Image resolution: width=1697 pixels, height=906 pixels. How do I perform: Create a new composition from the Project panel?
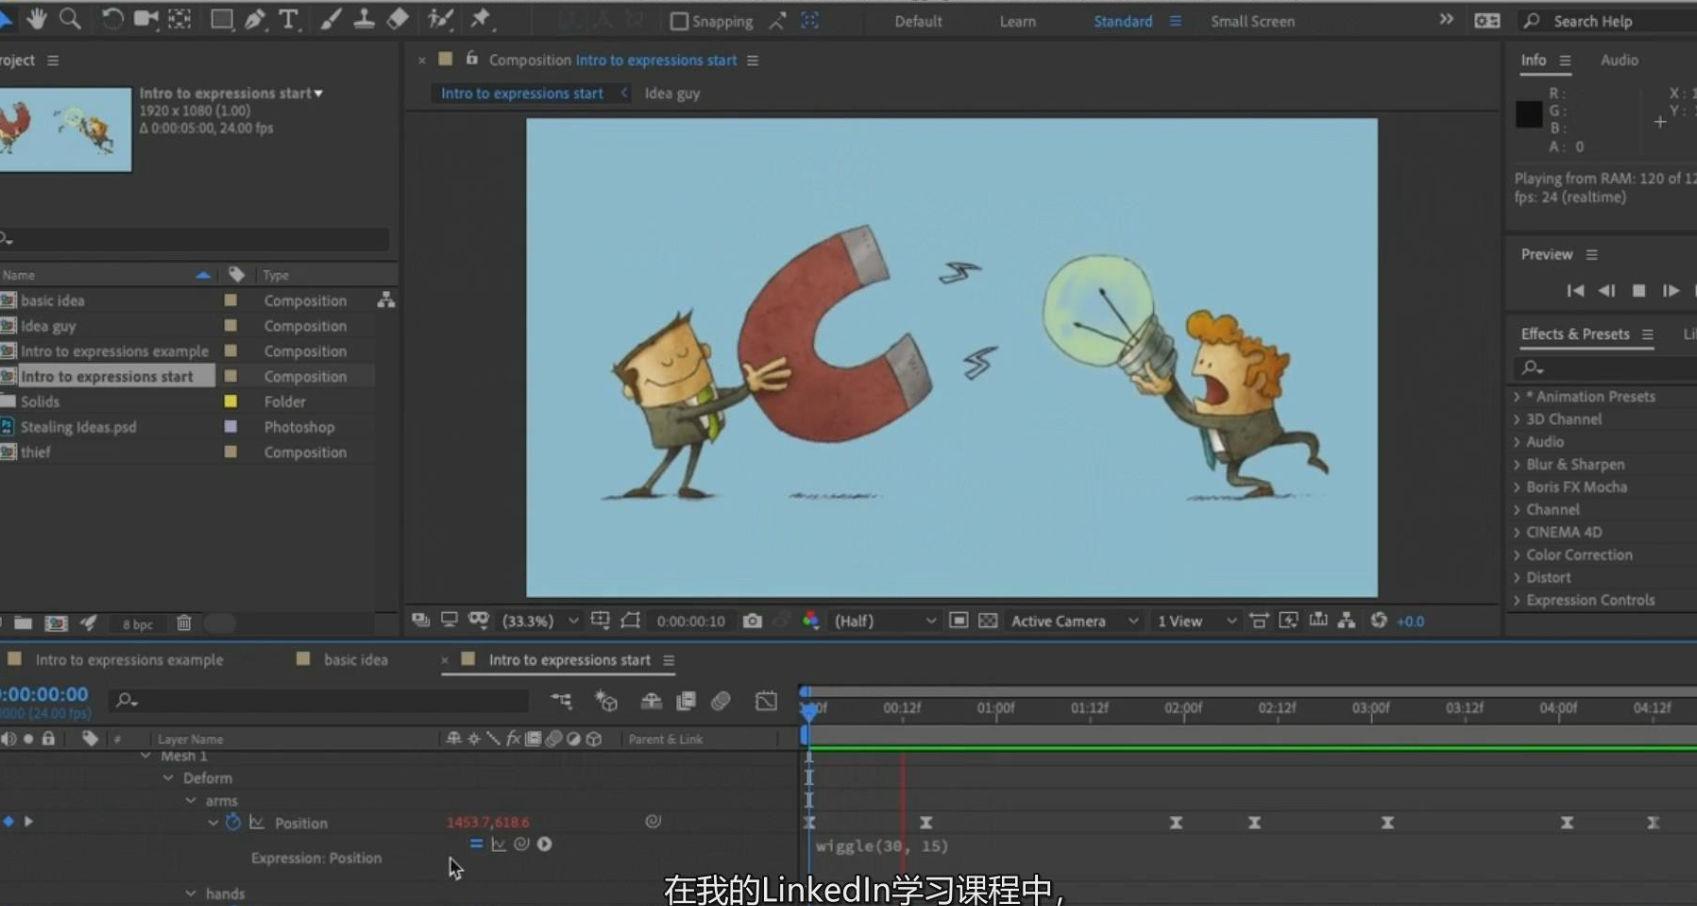(56, 623)
